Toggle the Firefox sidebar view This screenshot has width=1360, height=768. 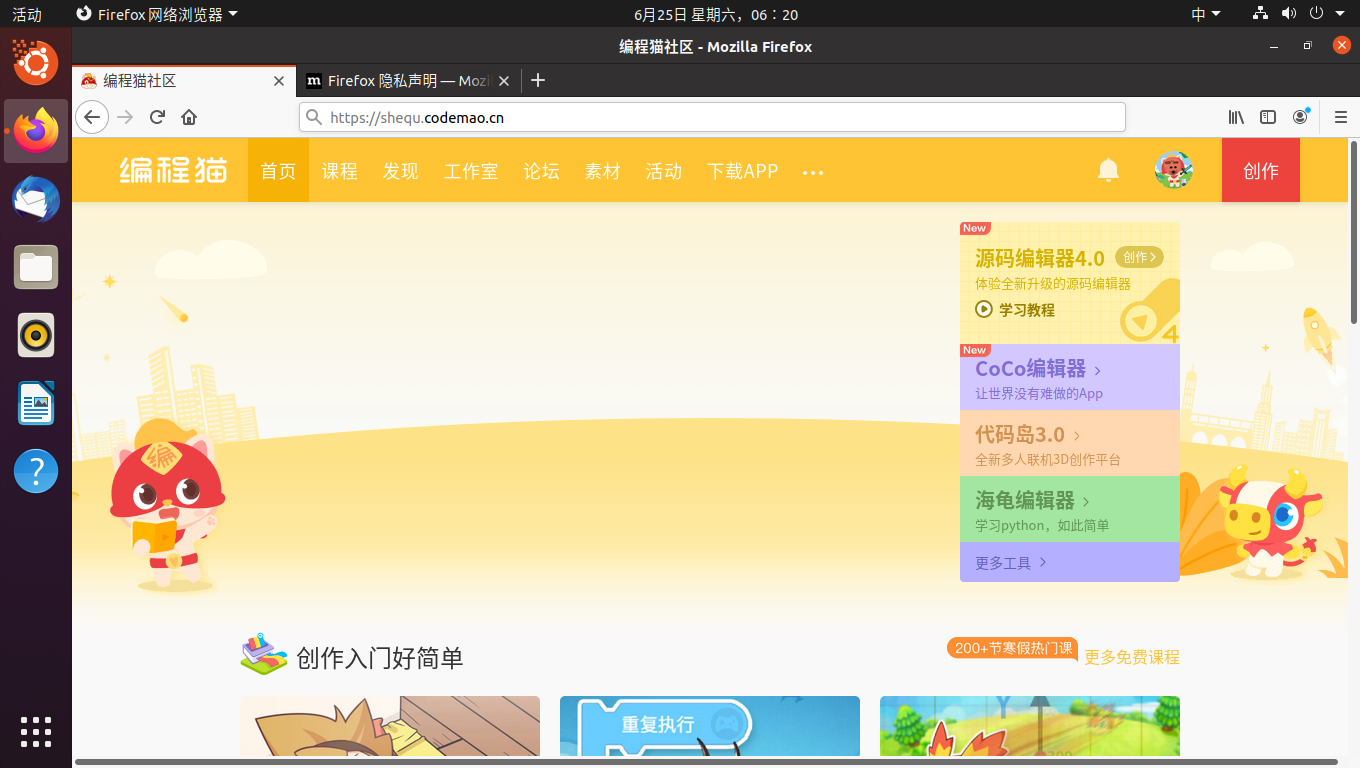tap(1268, 117)
